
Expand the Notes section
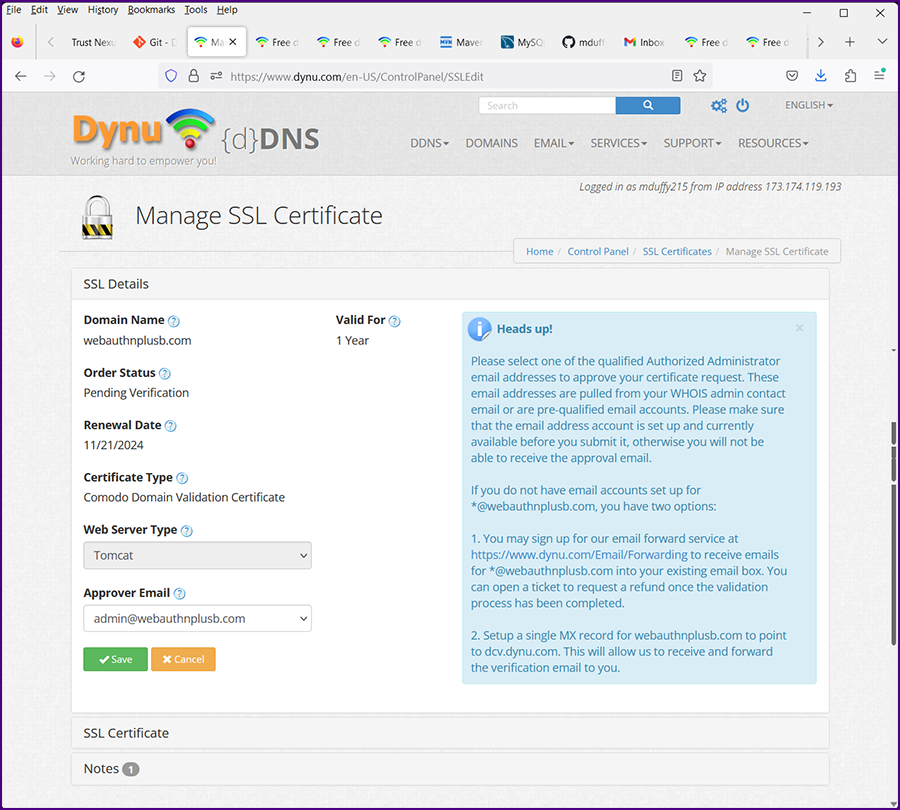coord(101,769)
